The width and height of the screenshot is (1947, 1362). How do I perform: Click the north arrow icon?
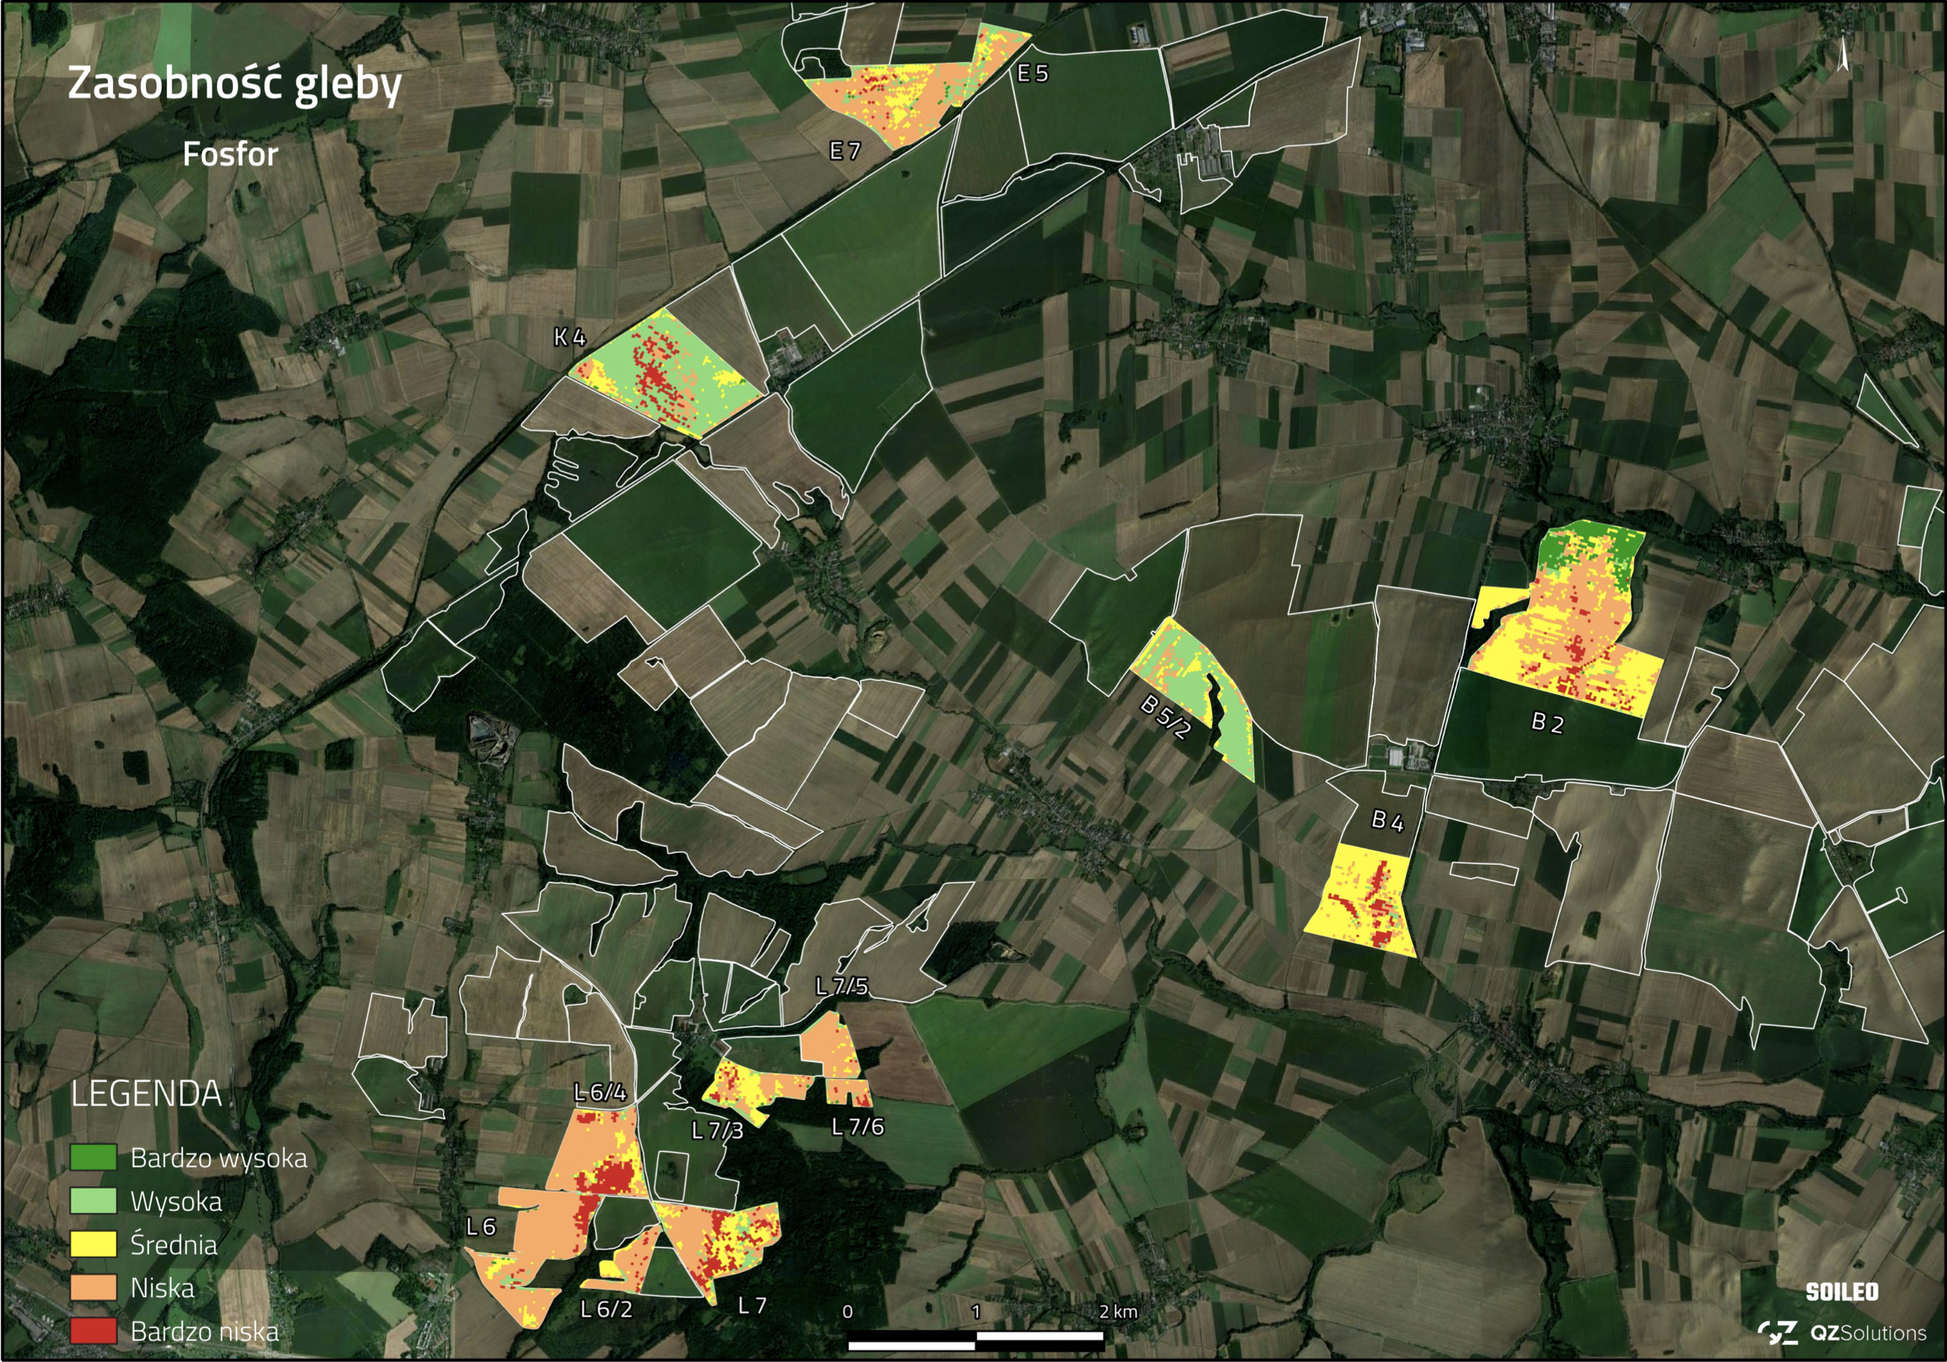[x=1843, y=54]
